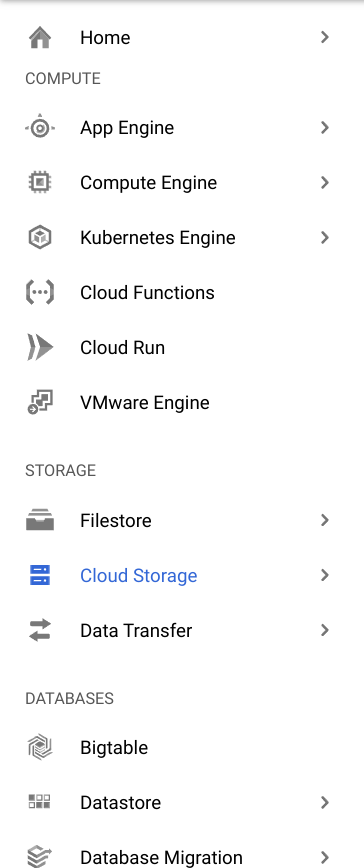Go to the Database Migration label
The image size is (364, 868).
[161, 857]
